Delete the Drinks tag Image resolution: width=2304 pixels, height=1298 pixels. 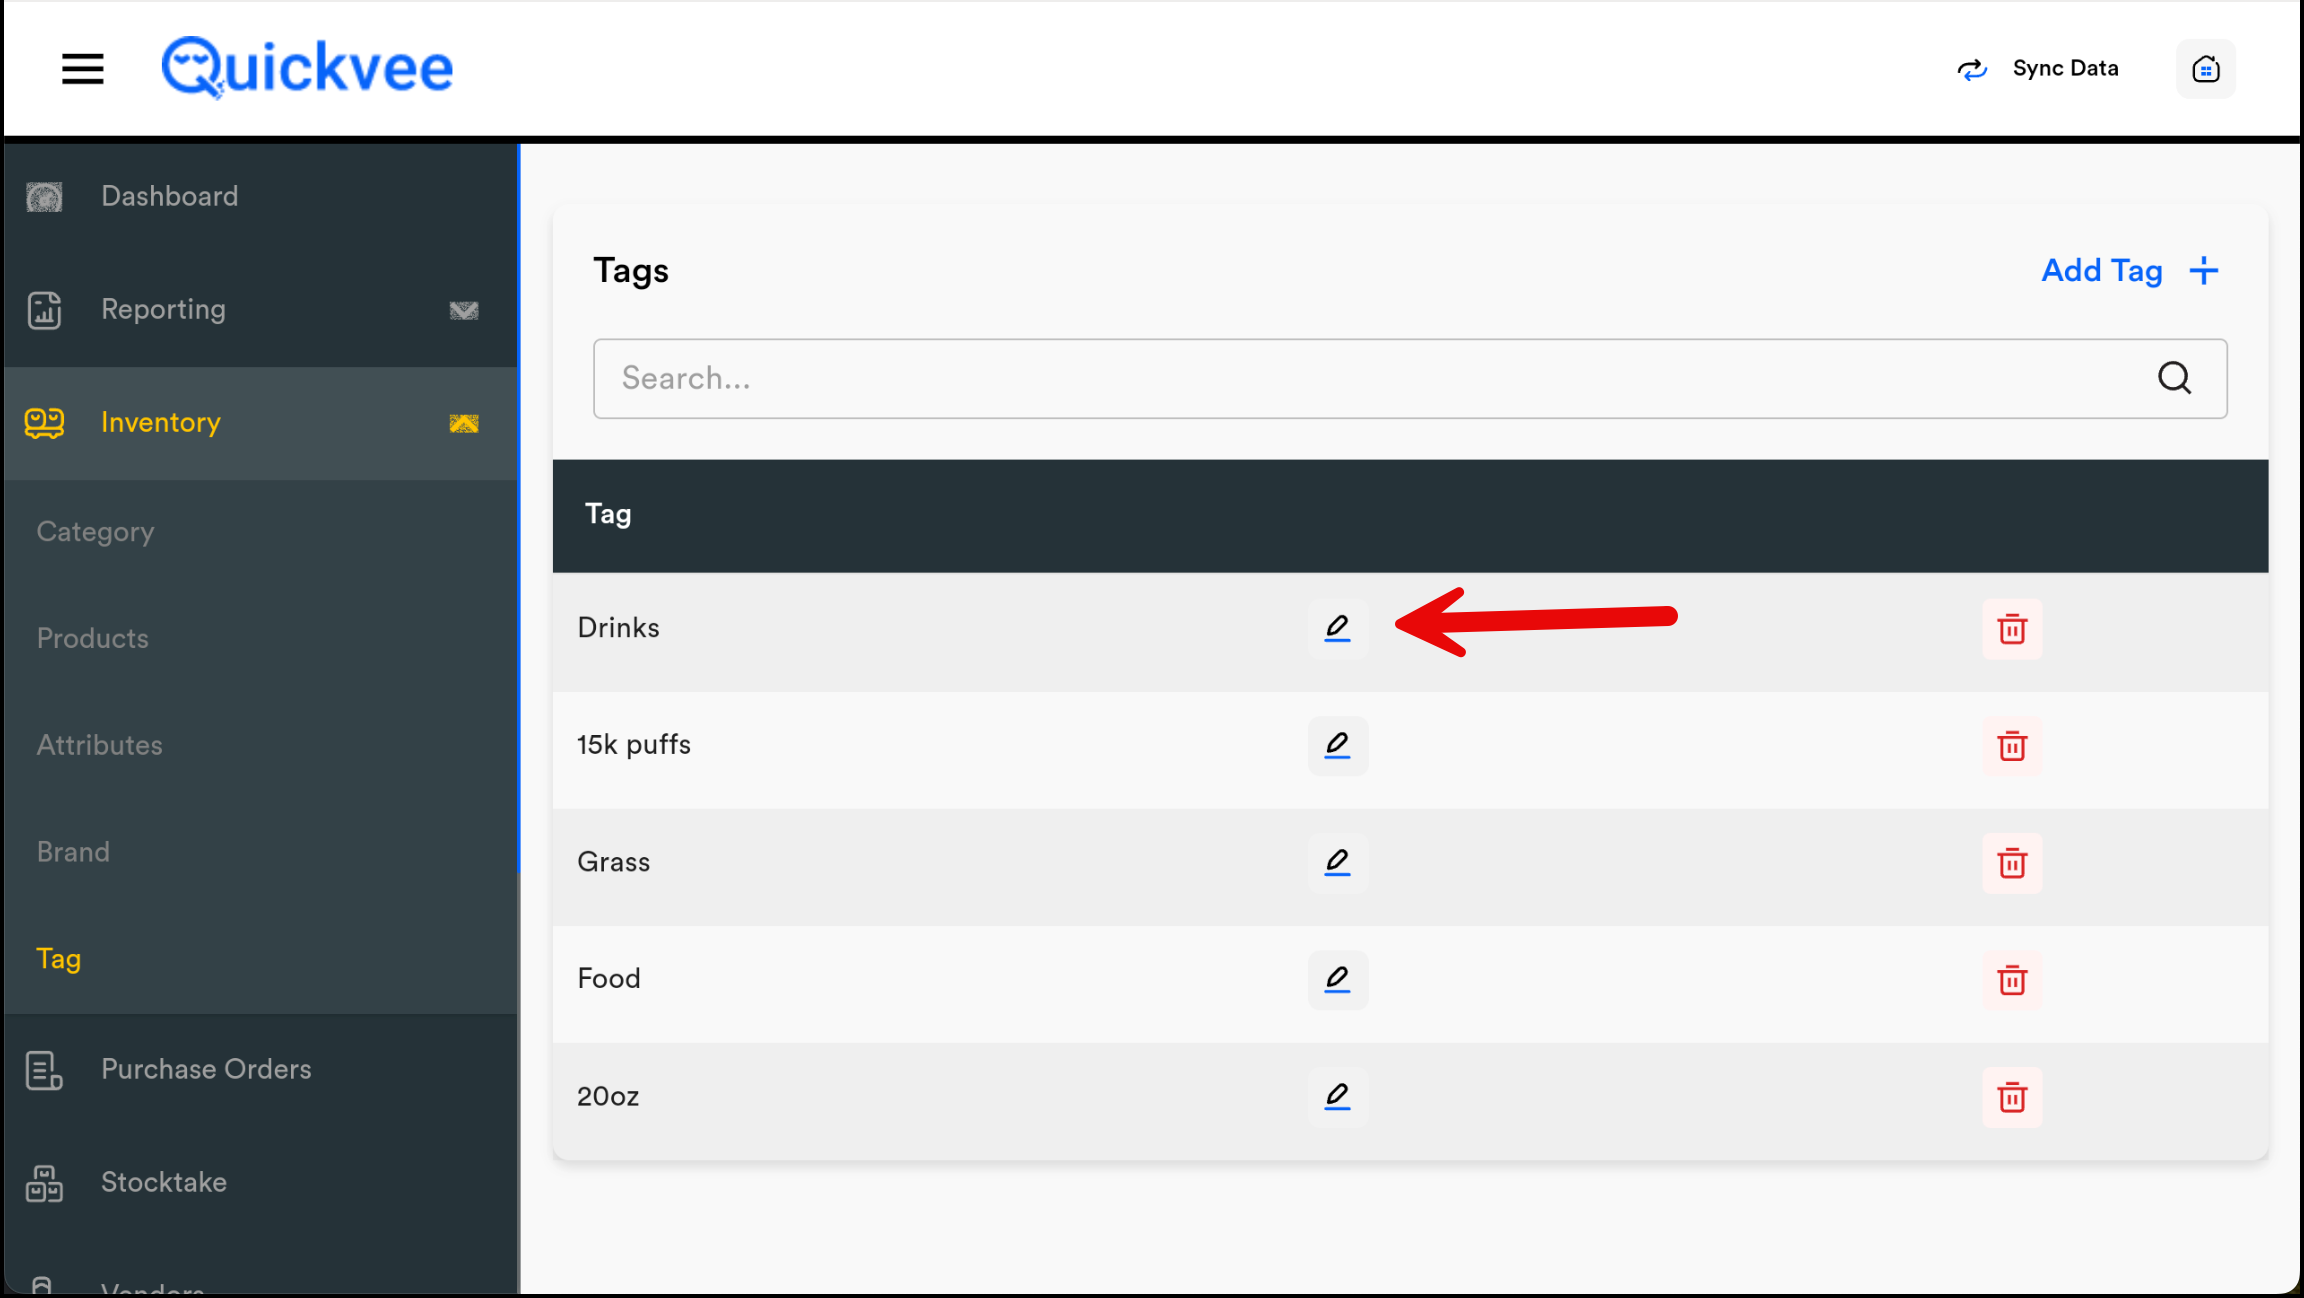(x=2012, y=629)
